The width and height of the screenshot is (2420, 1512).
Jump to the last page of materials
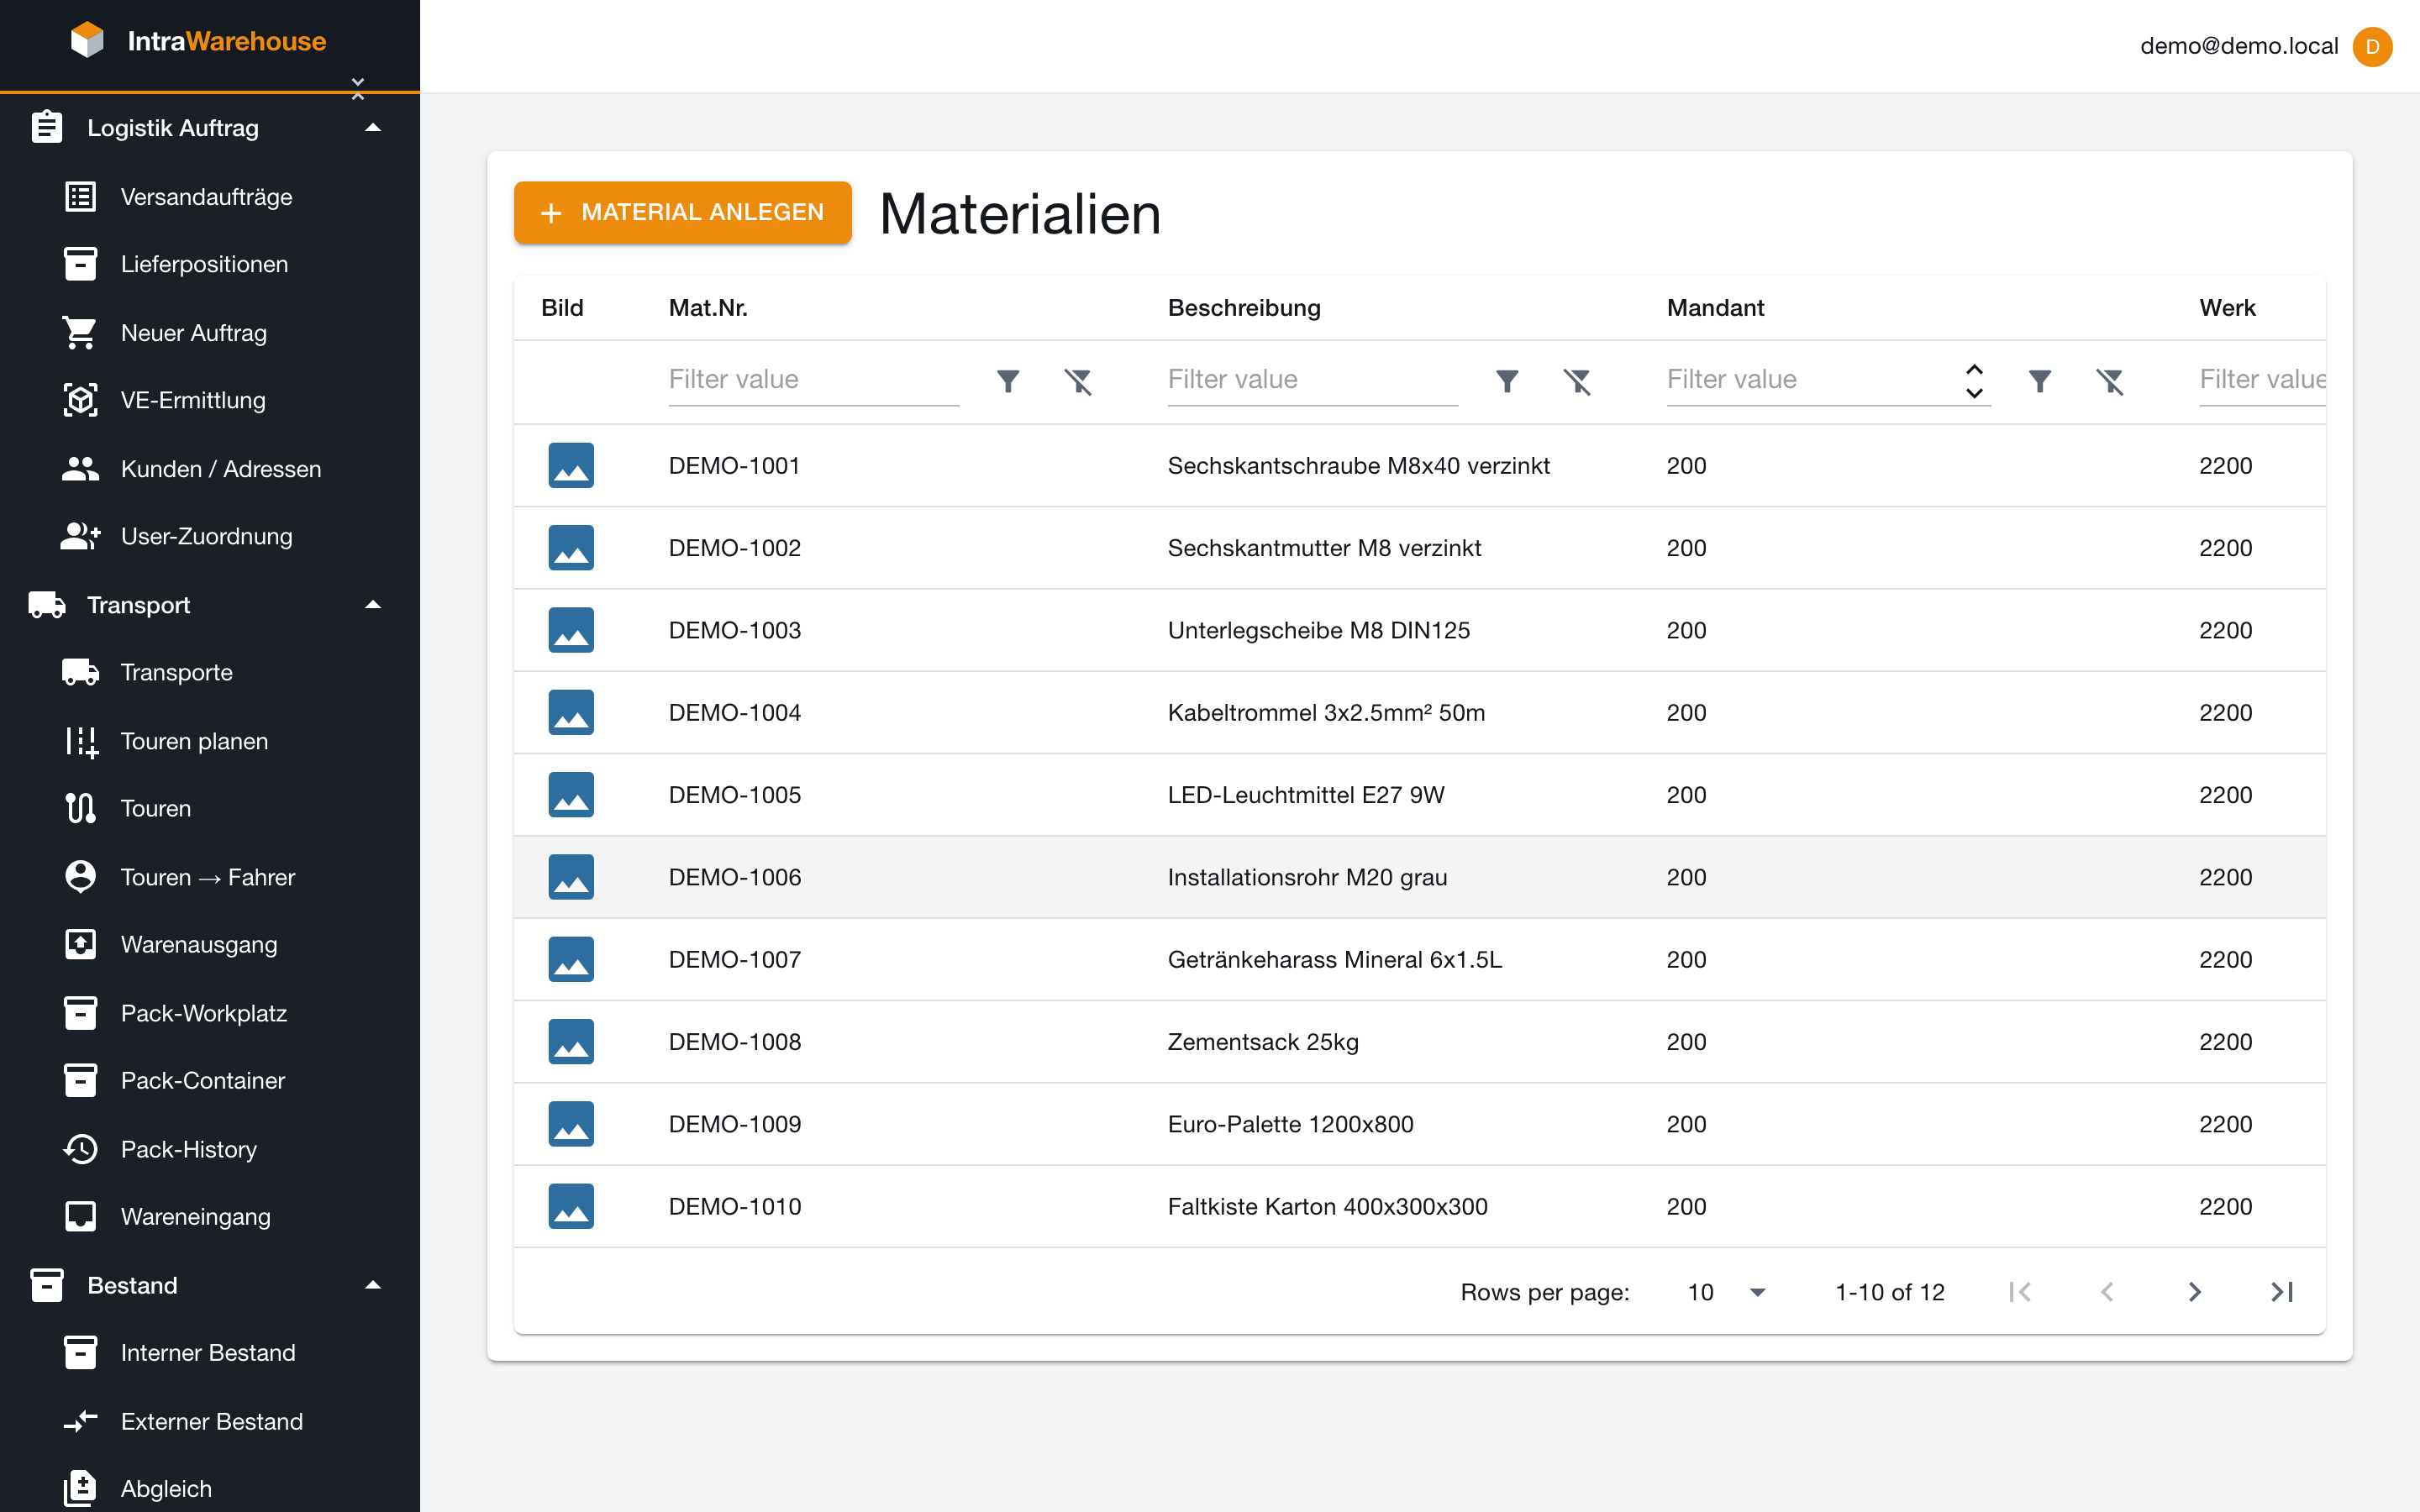(2282, 1292)
